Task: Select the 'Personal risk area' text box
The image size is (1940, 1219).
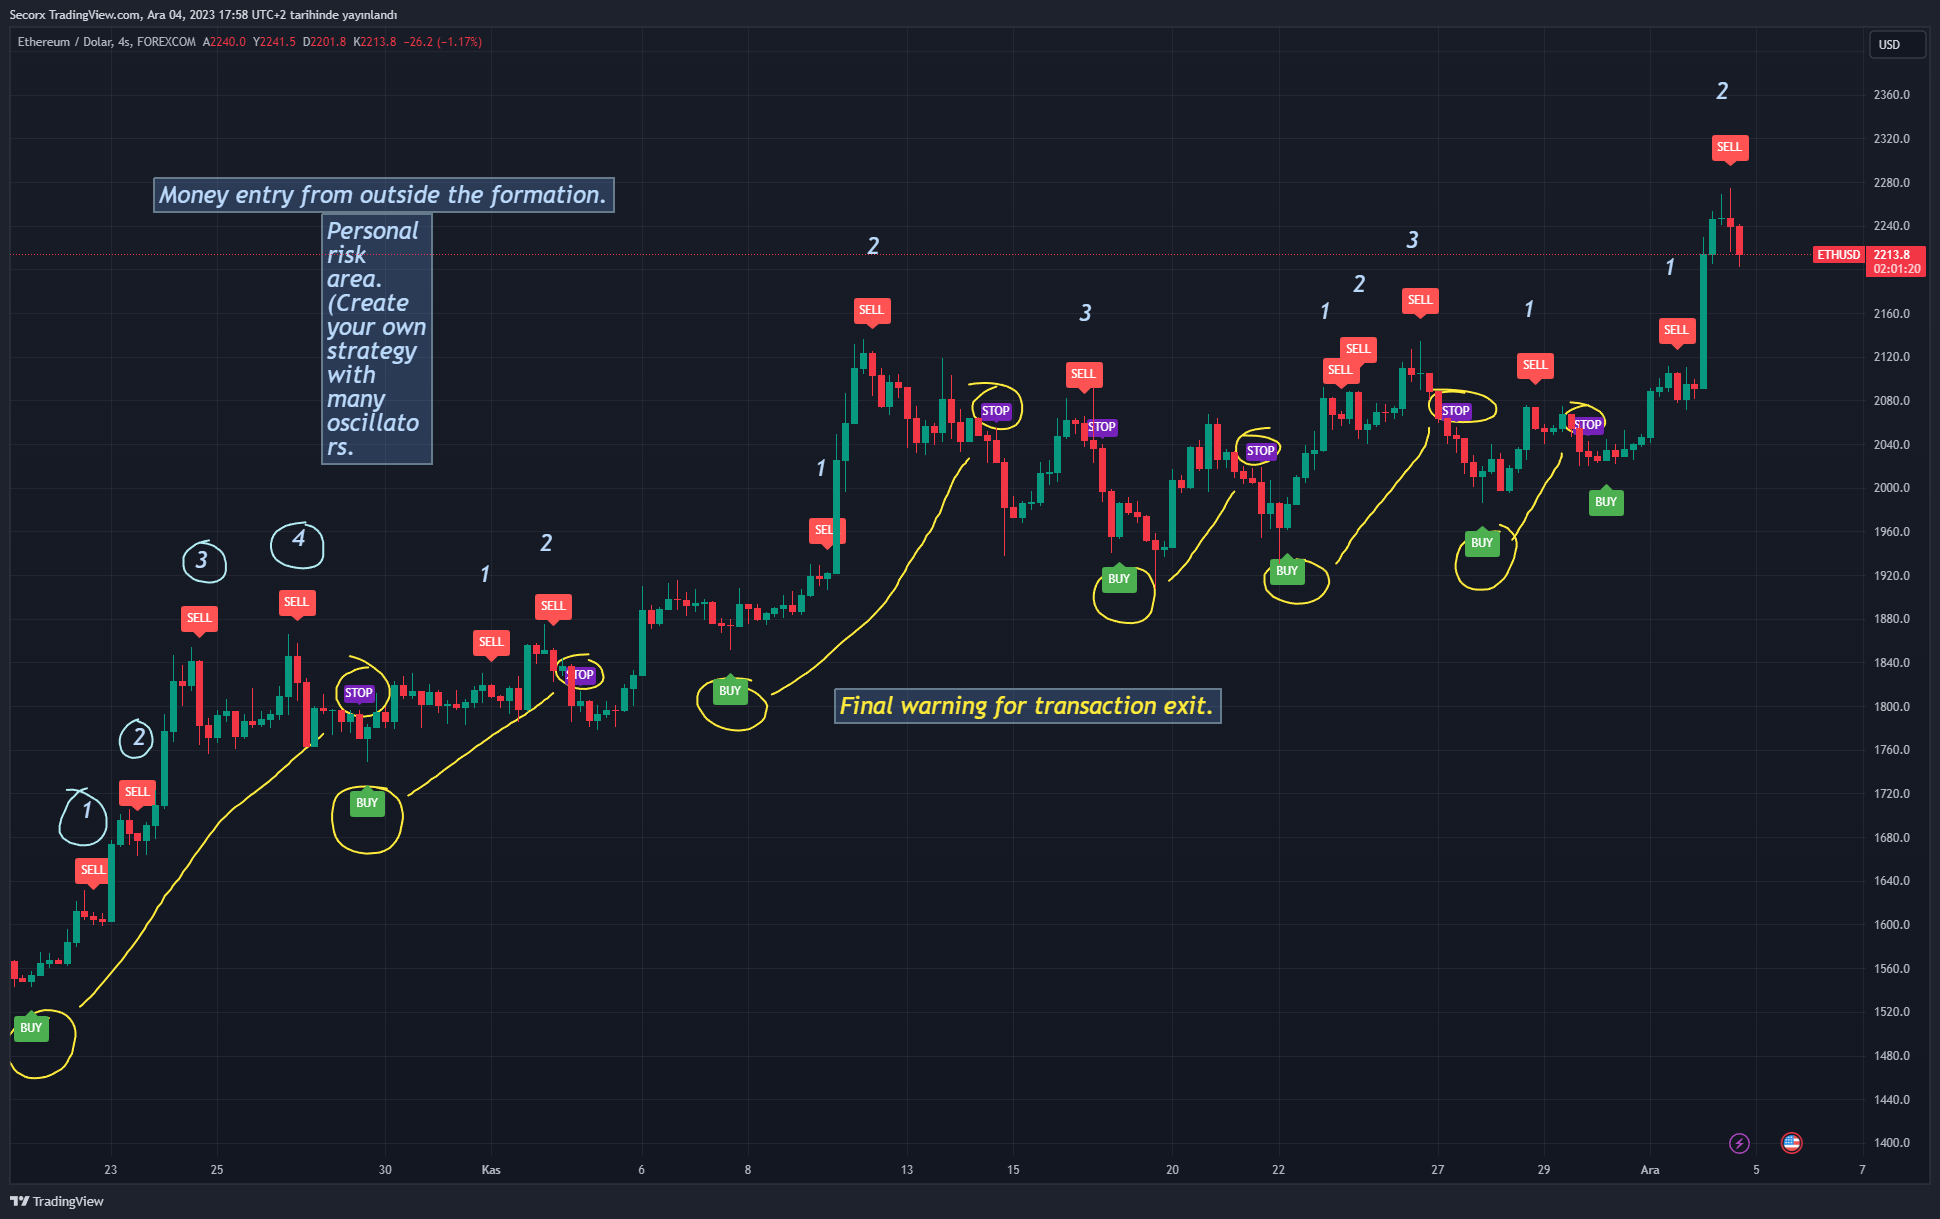Action: 377,339
